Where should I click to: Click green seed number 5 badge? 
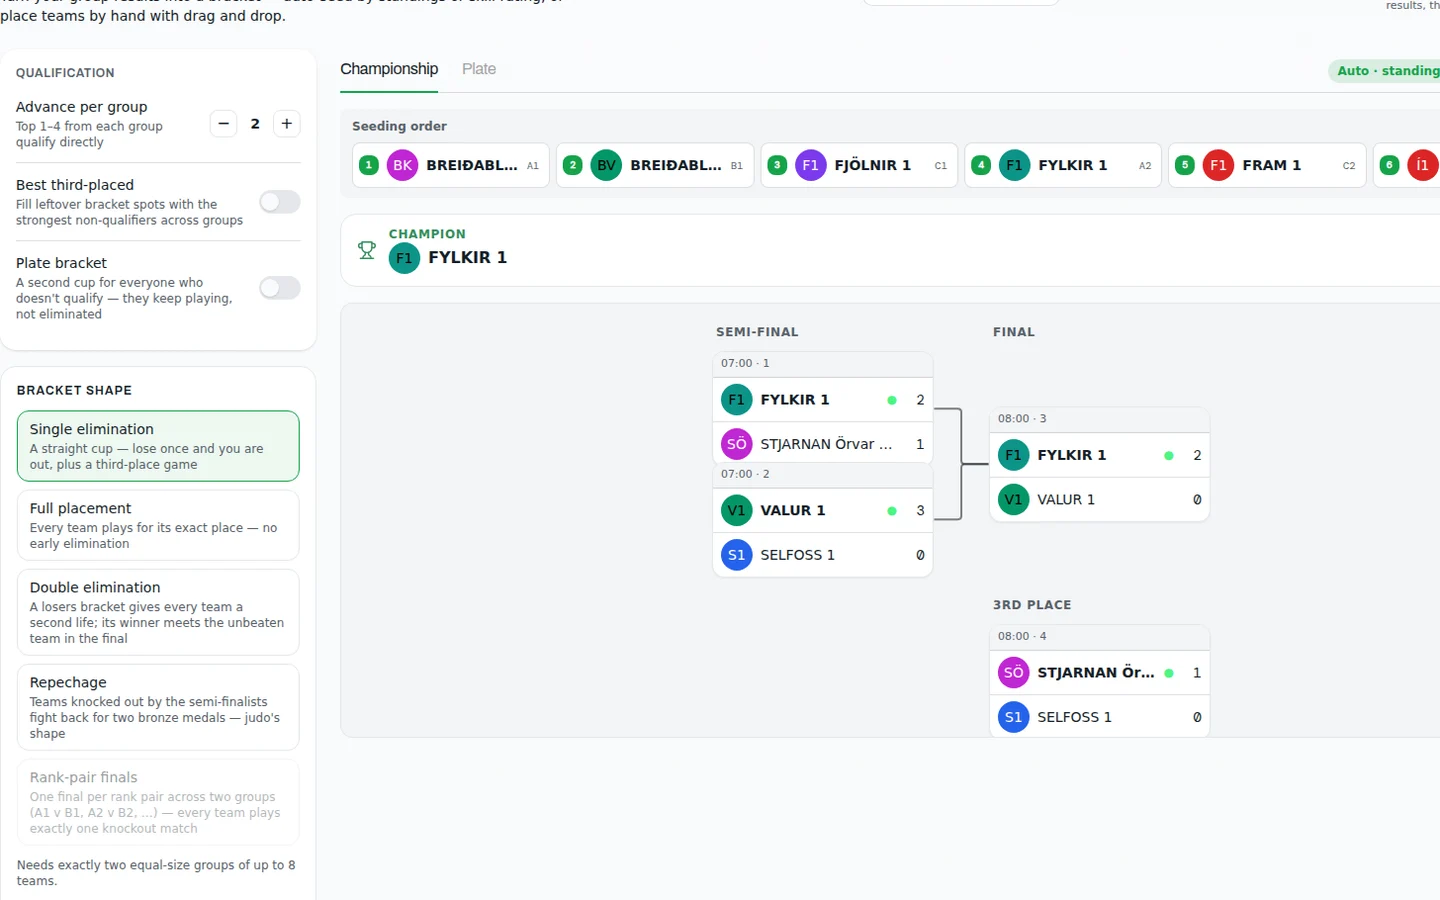[1185, 165]
